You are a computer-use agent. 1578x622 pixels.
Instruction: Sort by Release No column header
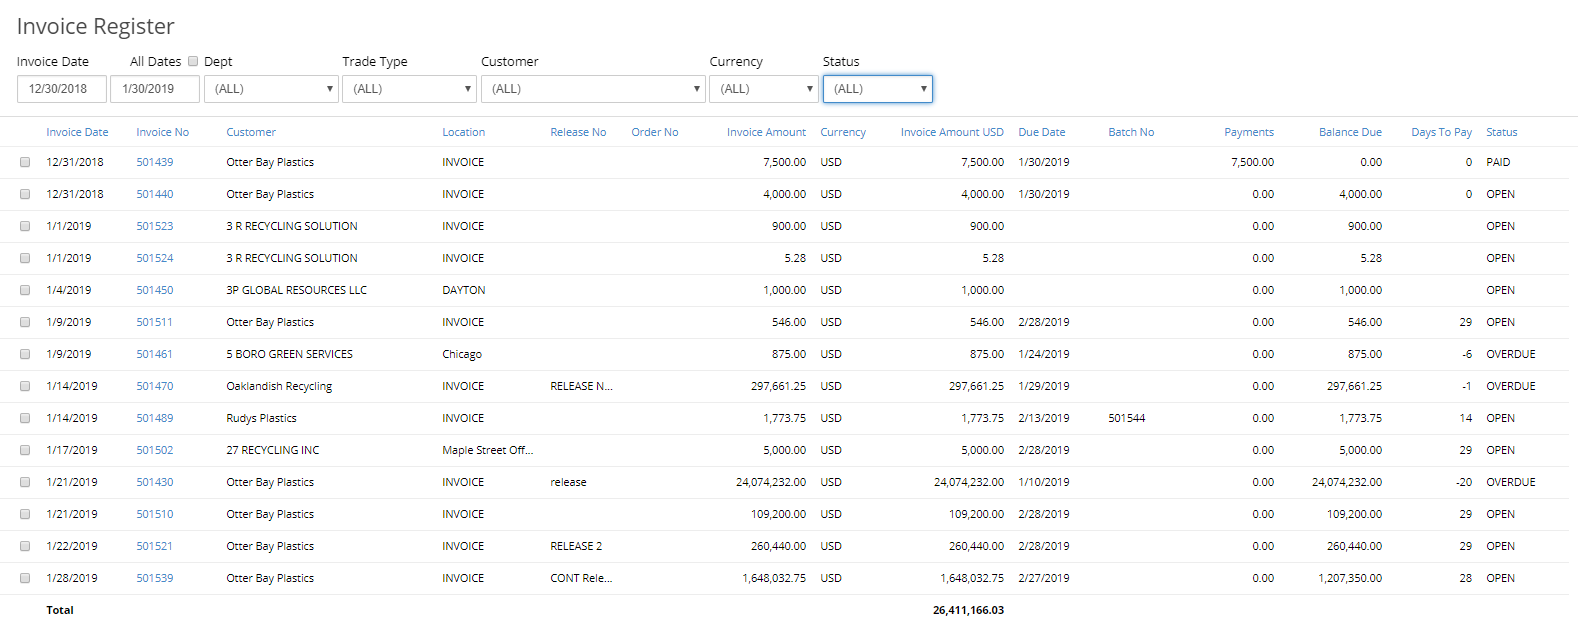click(x=578, y=132)
